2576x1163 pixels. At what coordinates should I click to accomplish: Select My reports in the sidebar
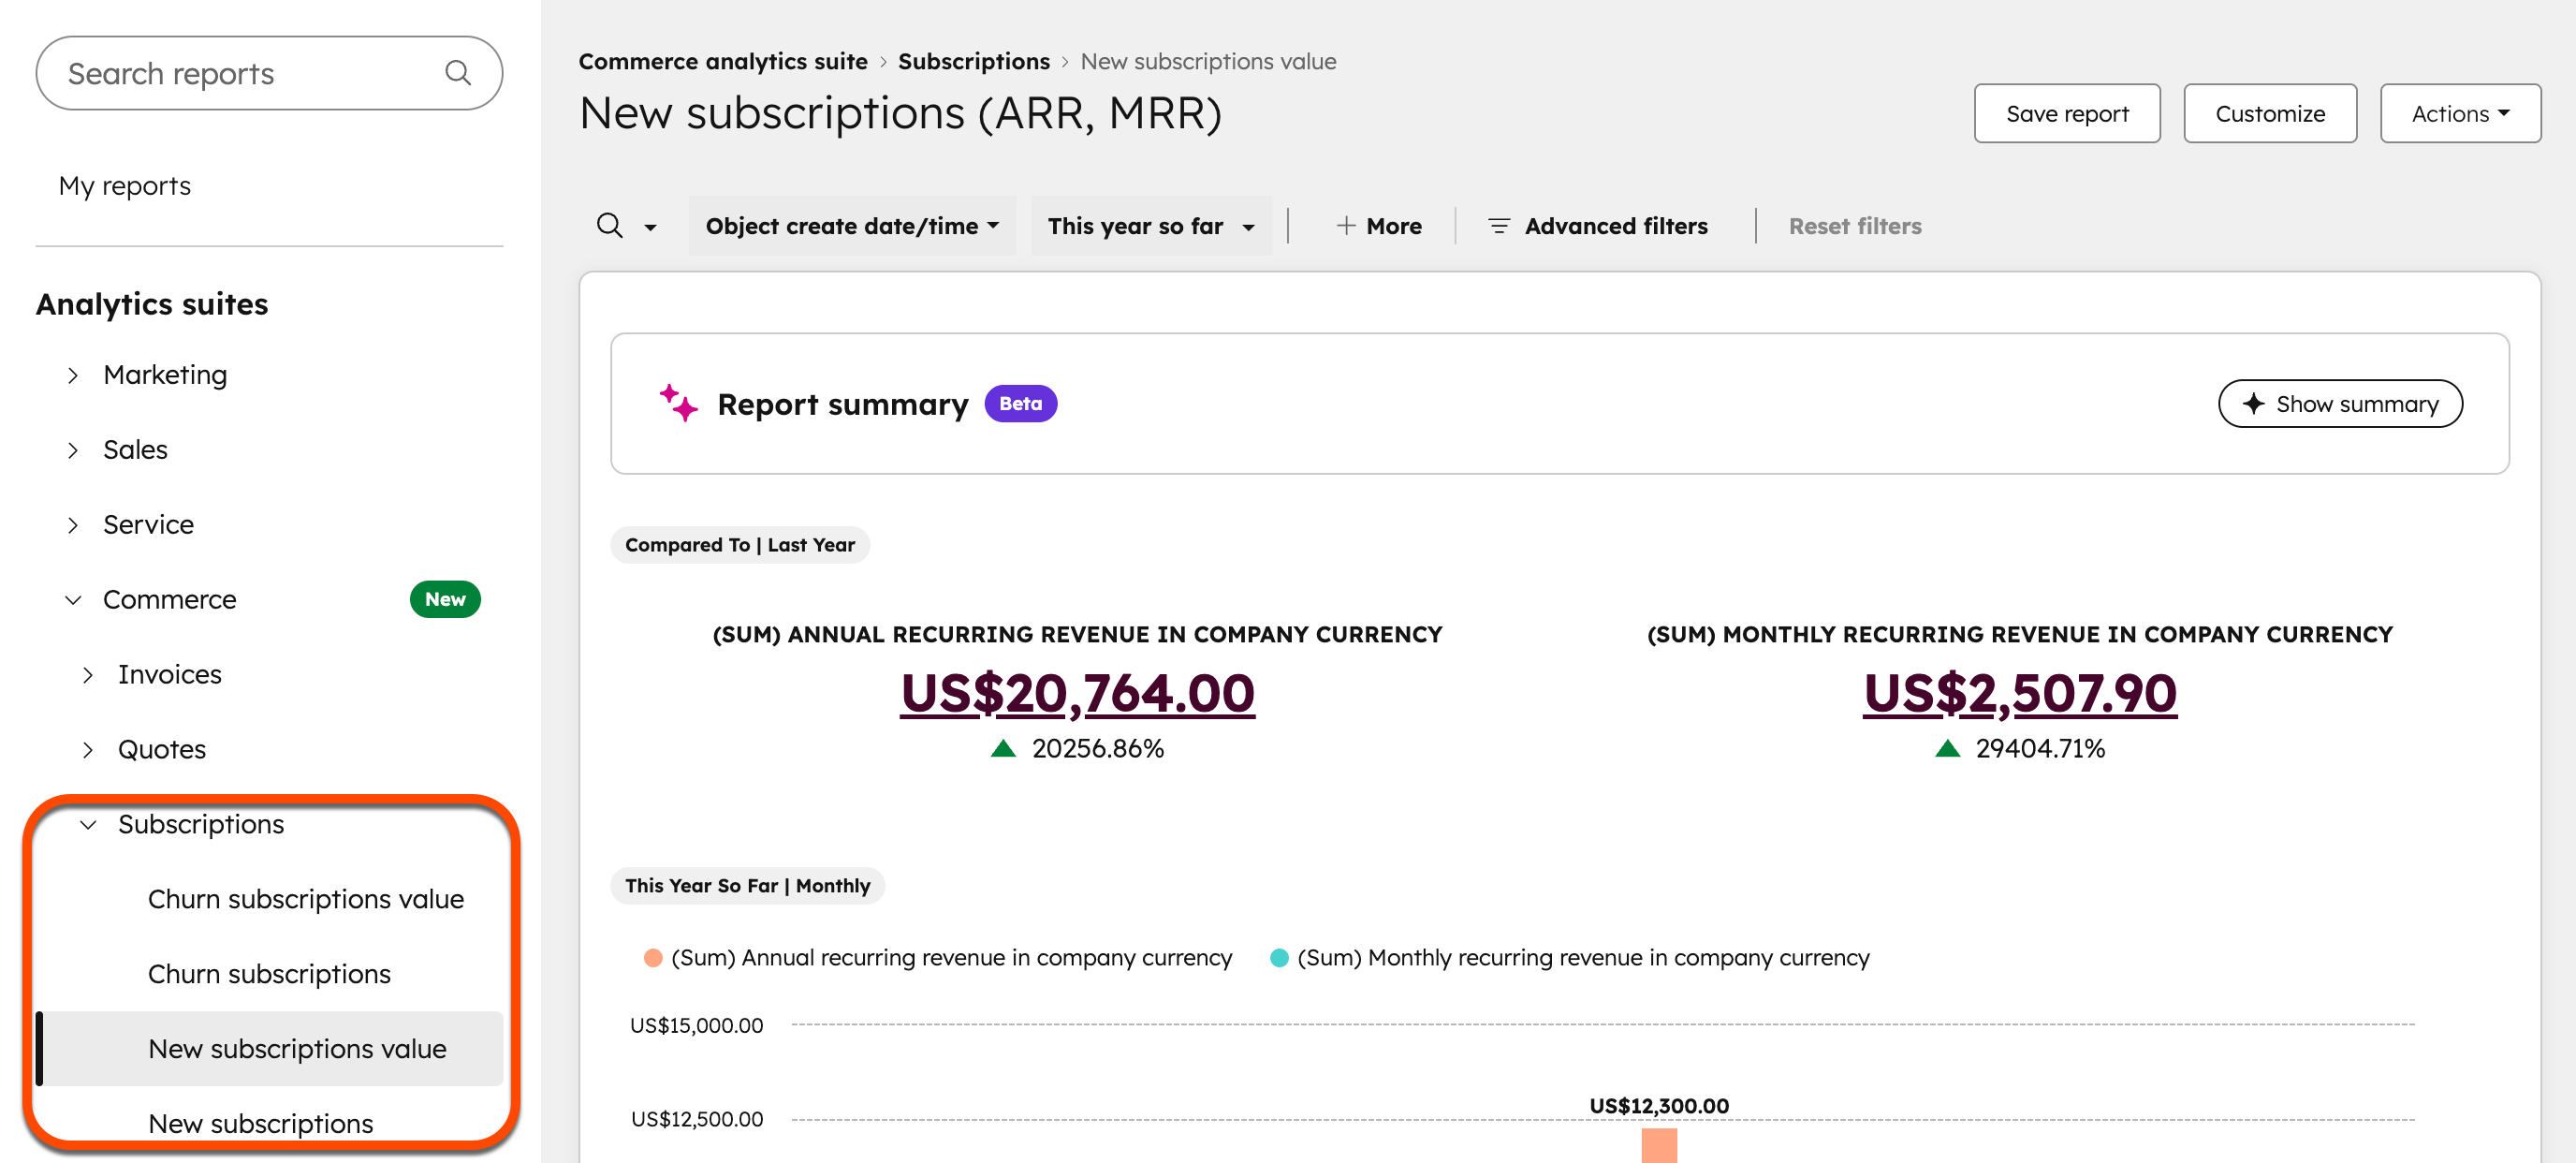pos(124,185)
